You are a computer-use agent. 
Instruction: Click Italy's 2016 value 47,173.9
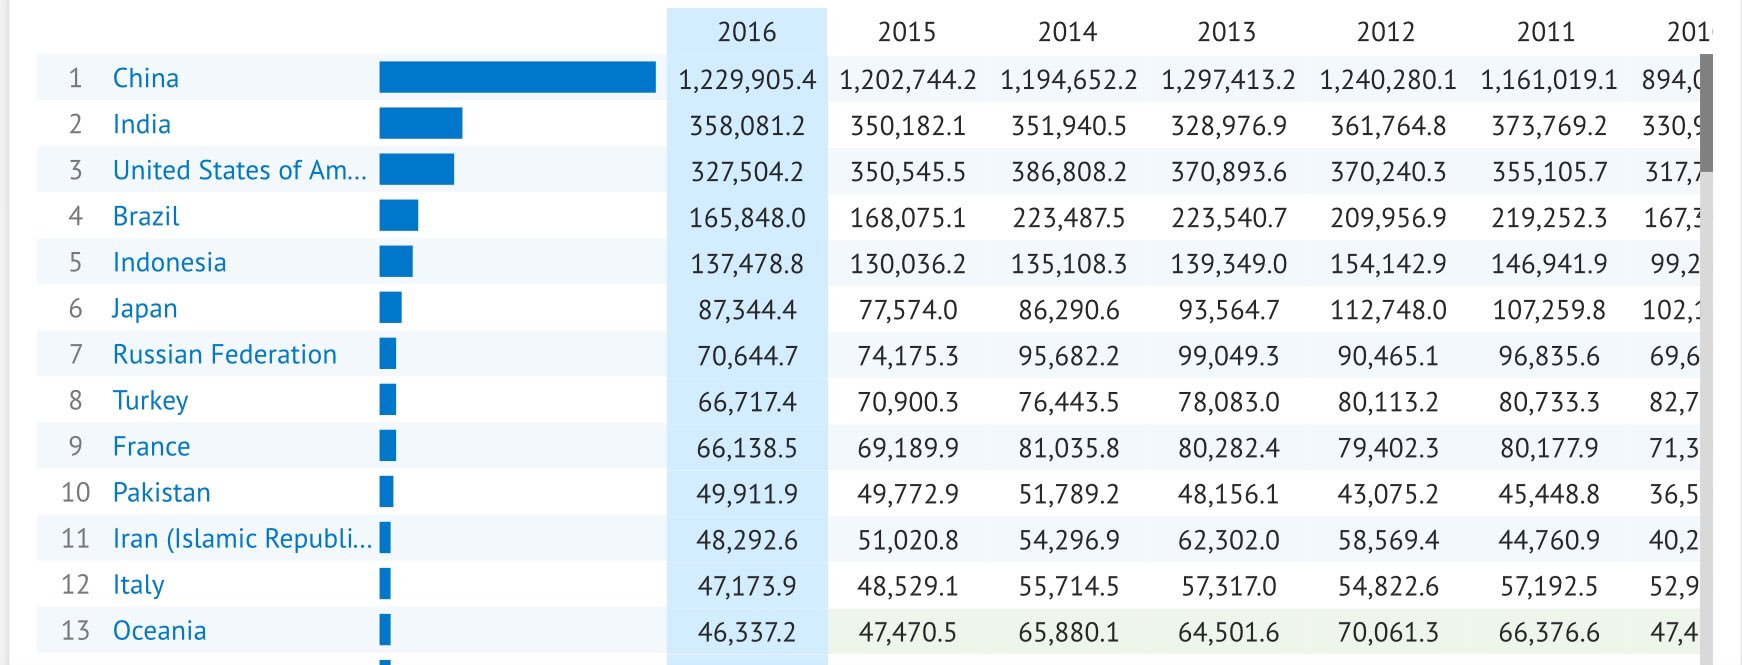747,586
